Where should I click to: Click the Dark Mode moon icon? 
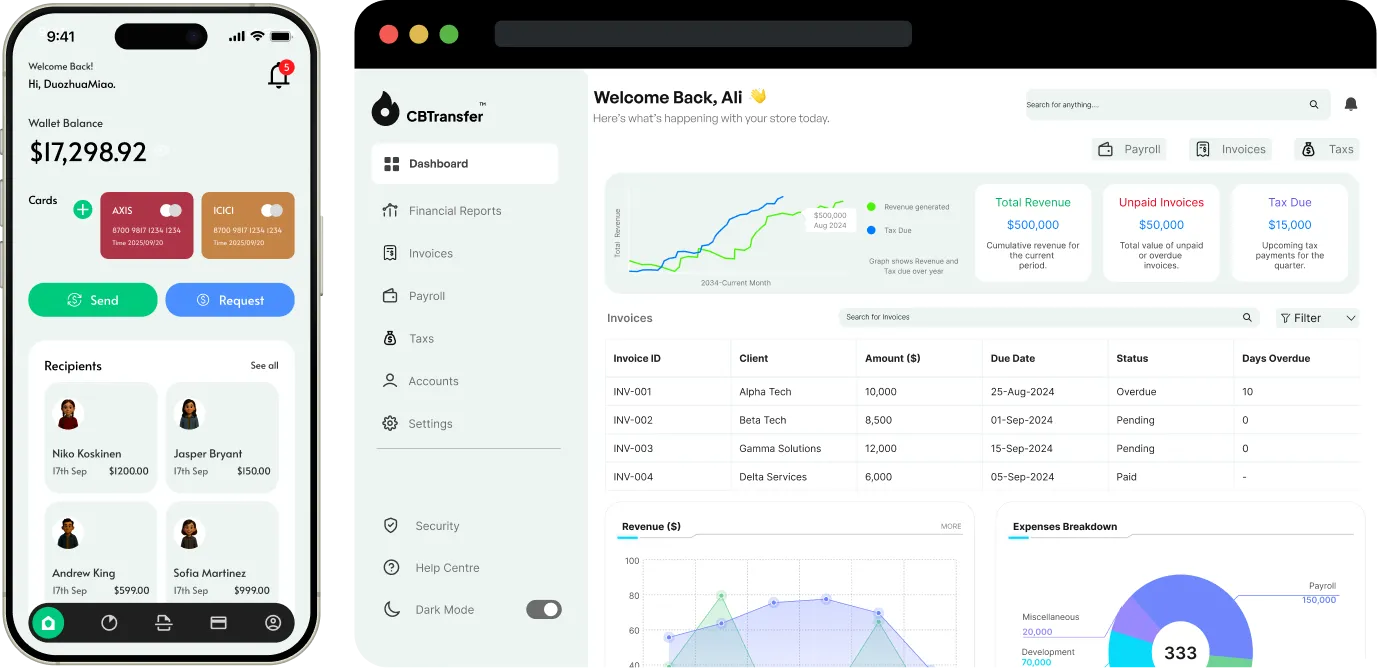[x=391, y=609]
